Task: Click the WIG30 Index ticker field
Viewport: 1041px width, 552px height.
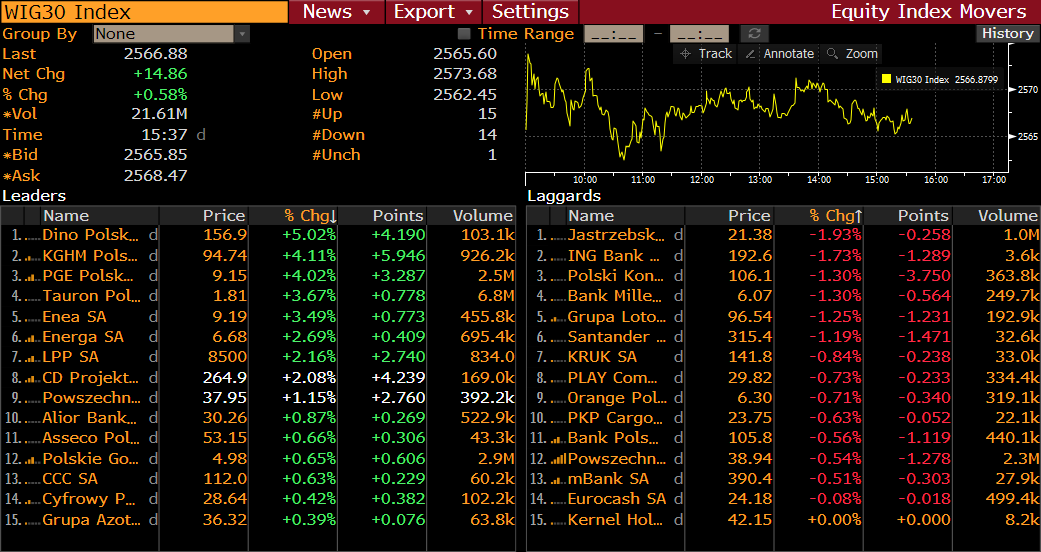Action: 143,12
